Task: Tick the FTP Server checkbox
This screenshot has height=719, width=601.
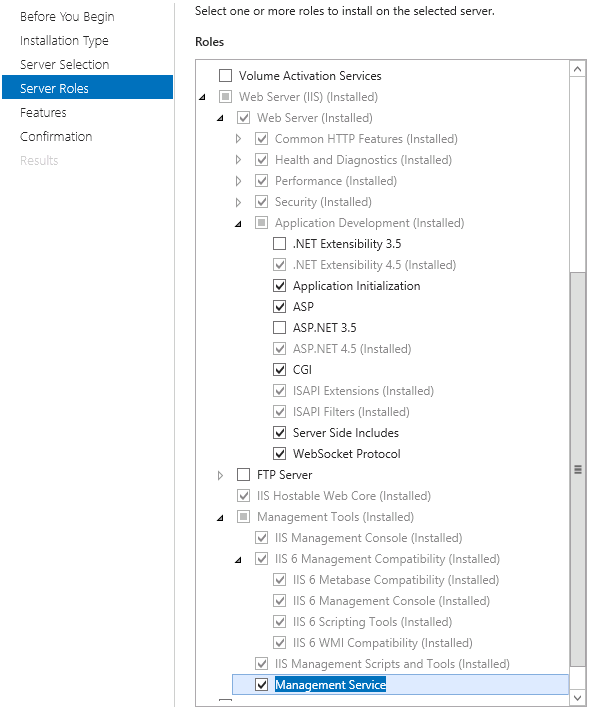Action: [x=243, y=475]
